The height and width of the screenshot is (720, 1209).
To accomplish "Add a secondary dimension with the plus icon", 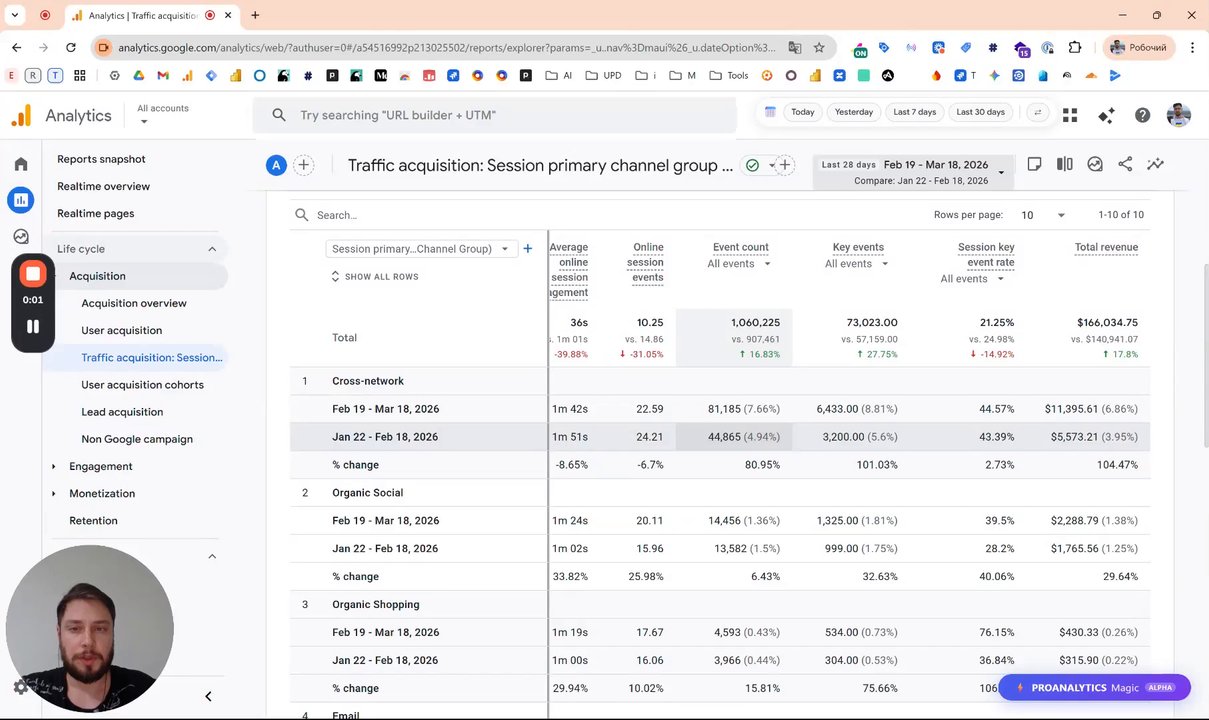I will pyautogui.click(x=528, y=249).
